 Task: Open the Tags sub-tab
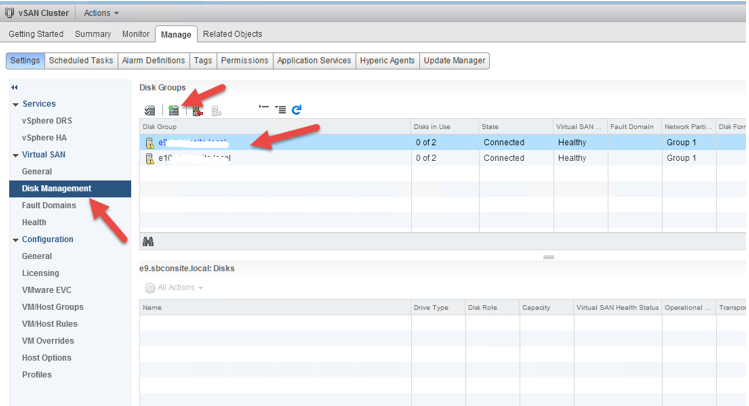tap(203, 61)
